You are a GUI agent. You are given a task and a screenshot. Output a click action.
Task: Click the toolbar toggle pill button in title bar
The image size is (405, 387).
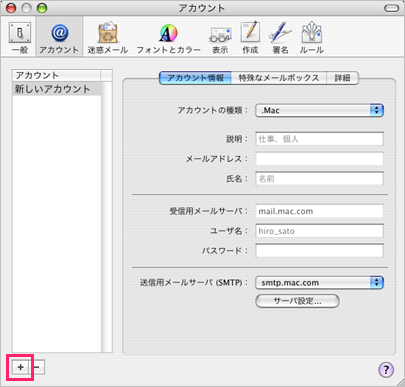391,8
